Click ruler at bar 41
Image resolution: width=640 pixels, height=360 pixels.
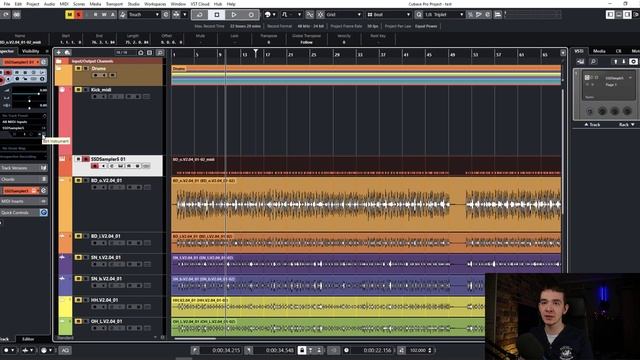(406, 54)
